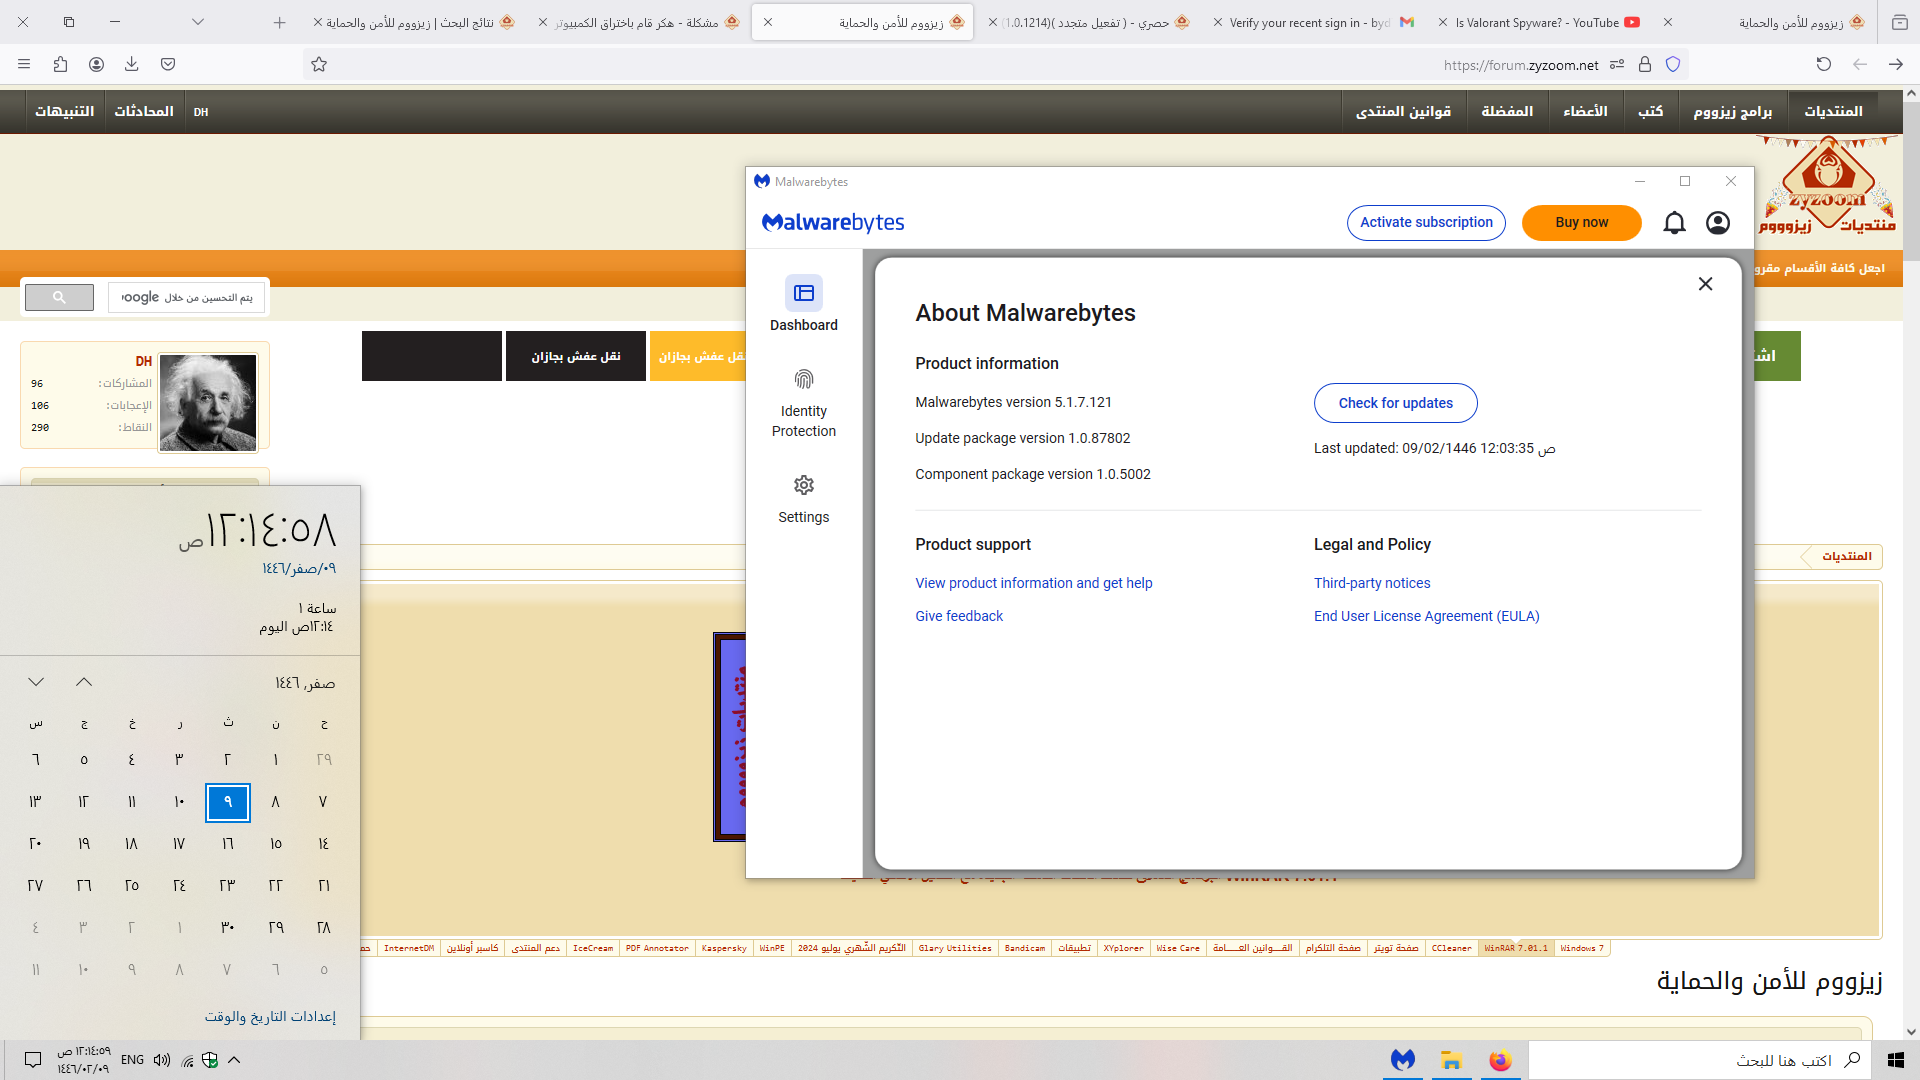Viewport: 1920px width, 1080px height.
Task: Click Check for updates button
Action: 1395,403
